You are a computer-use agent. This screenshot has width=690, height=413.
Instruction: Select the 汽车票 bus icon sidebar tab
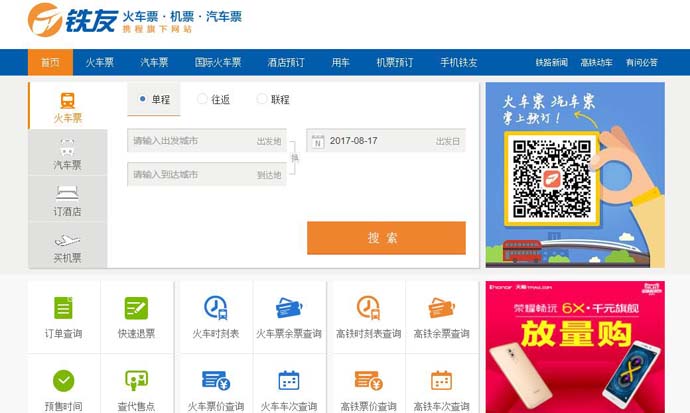coord(68,153)
